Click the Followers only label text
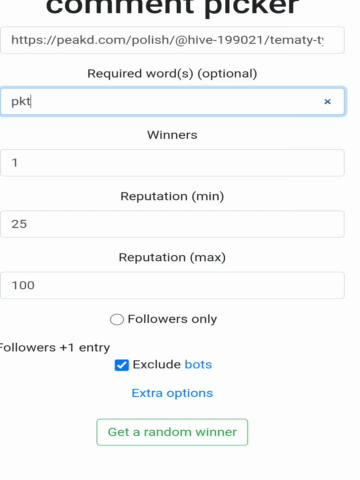Viewport: 360px width, 480px height. point(172,319)
